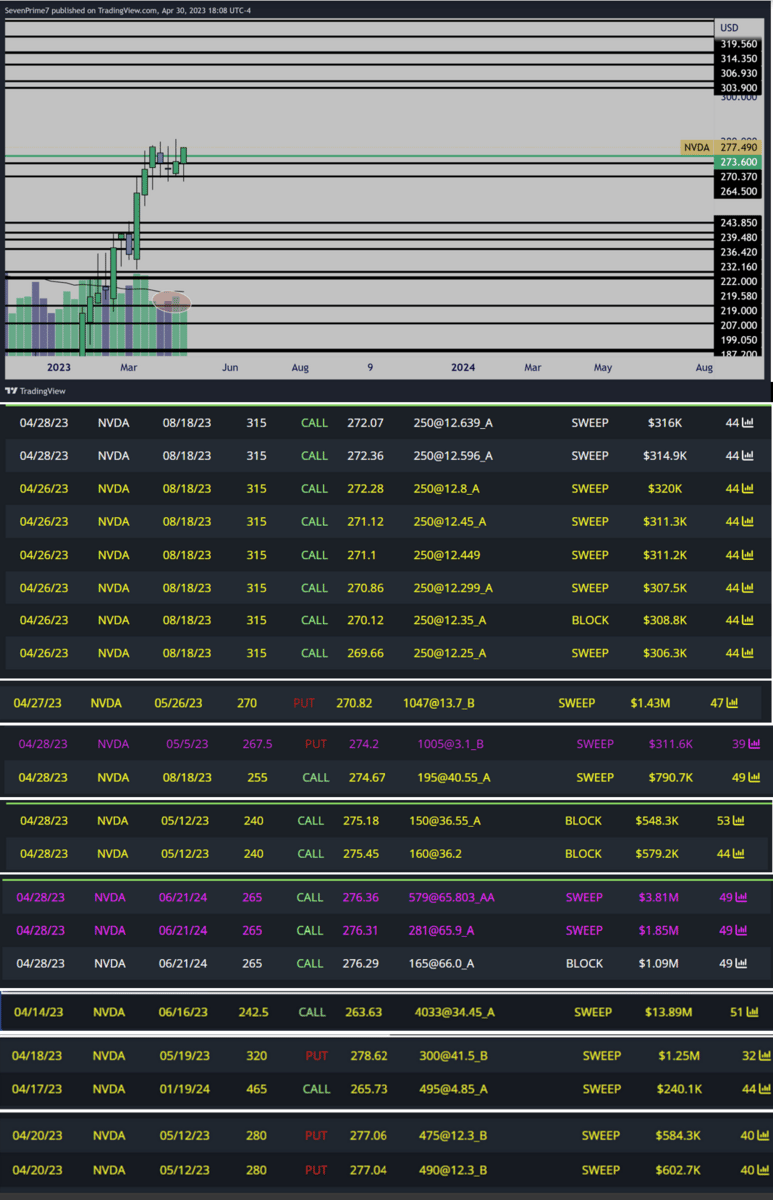Image resolution: width=773 pixels, height=1200 pixels.
Task: Click the 1005@3.1_B trade detail
Action: pos(450,744)
